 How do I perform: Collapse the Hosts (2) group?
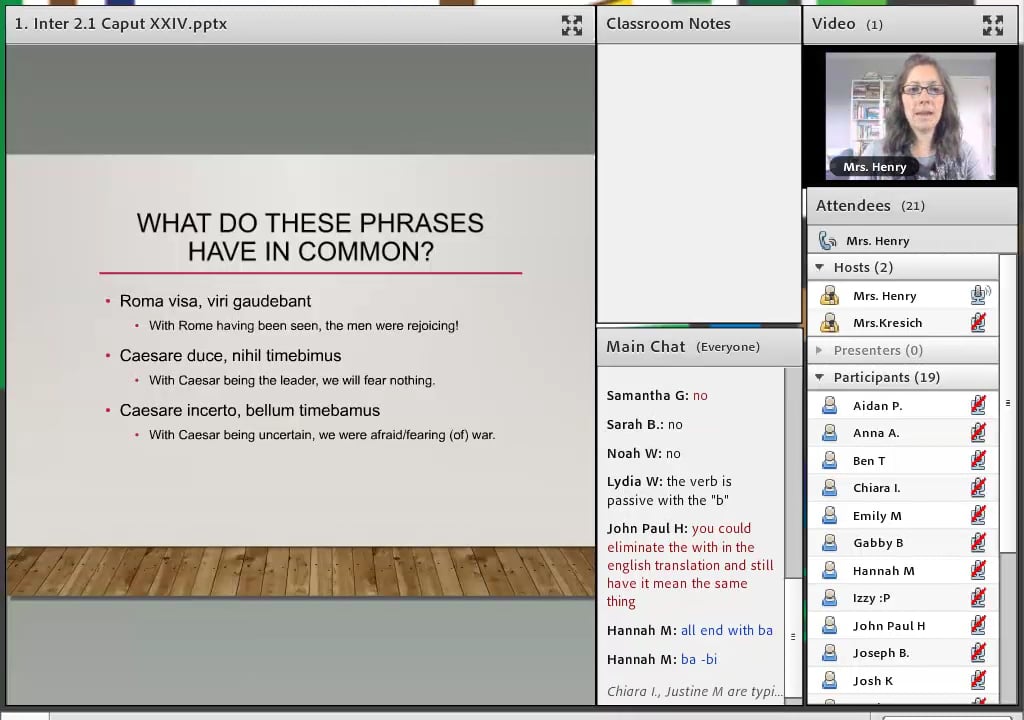click(820, 267)
